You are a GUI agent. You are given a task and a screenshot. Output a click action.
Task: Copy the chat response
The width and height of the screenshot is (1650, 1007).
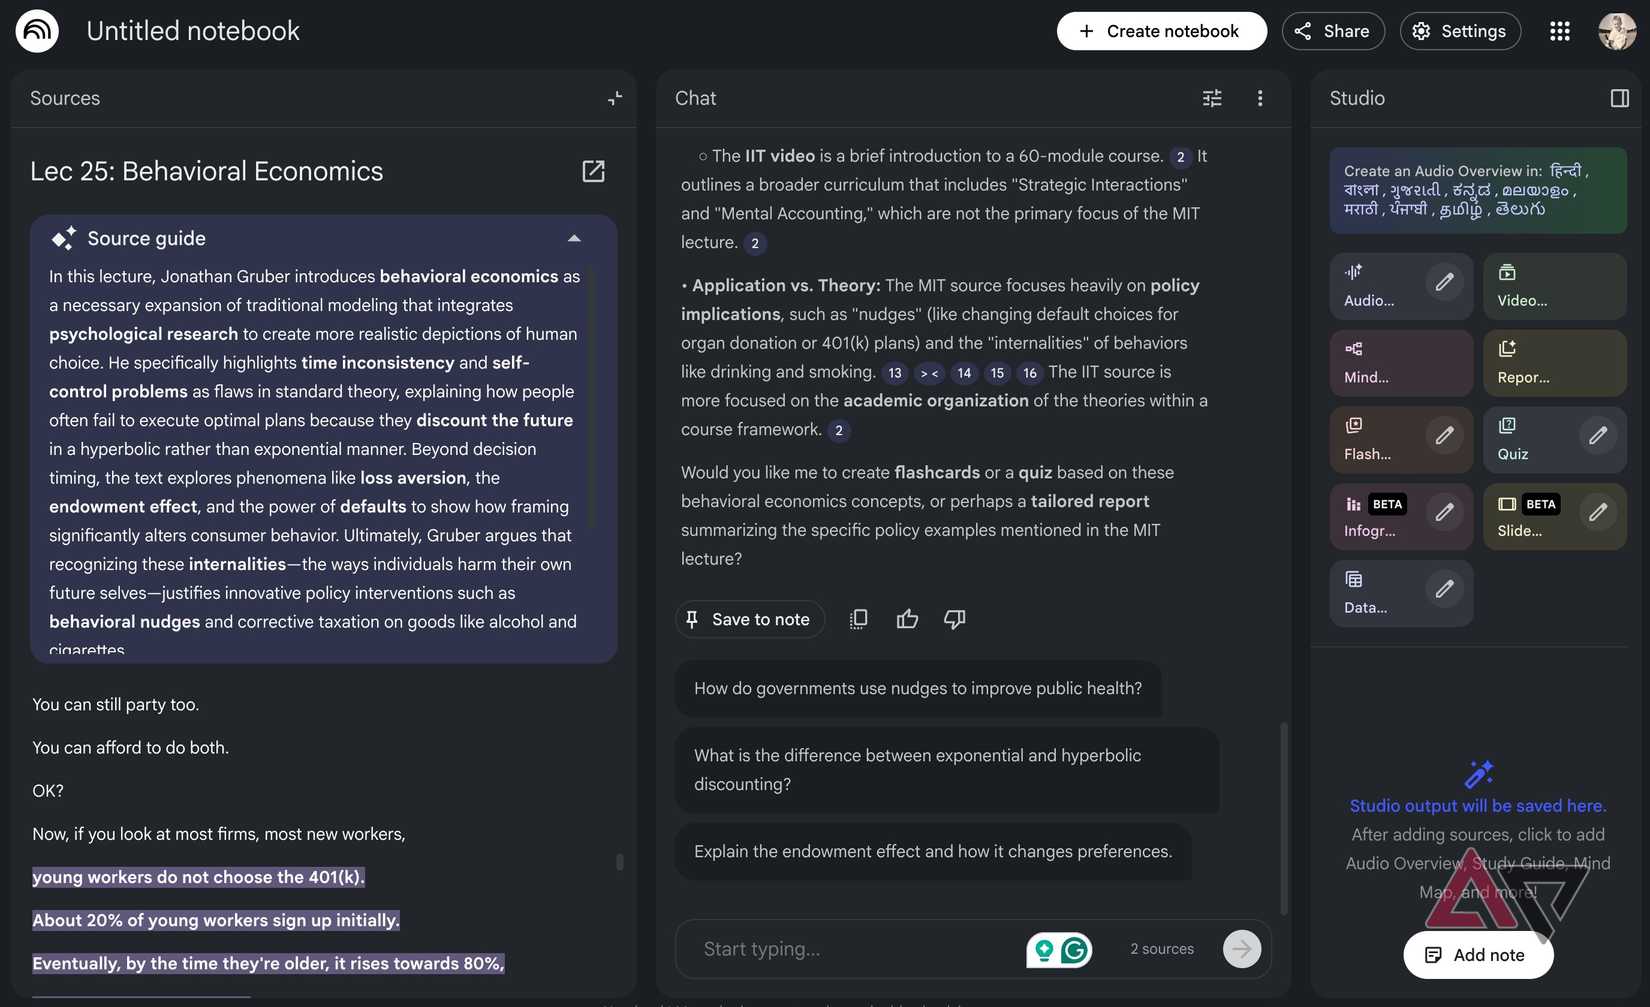[858, 619]
